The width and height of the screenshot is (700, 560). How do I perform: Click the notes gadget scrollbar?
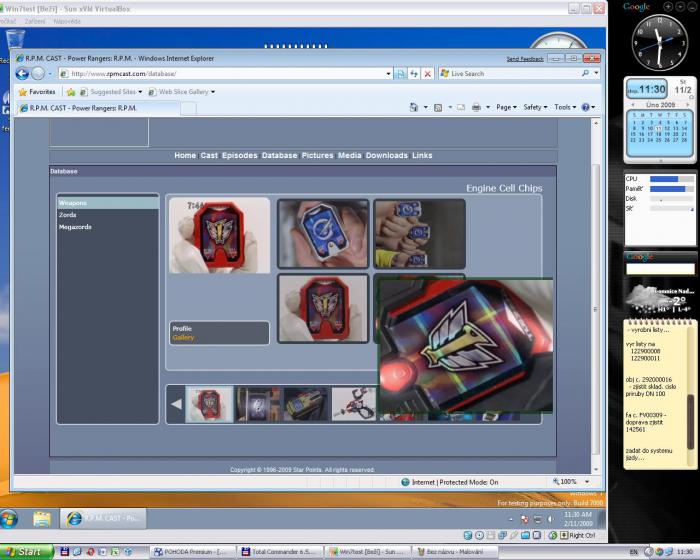[x=691, y=424]
